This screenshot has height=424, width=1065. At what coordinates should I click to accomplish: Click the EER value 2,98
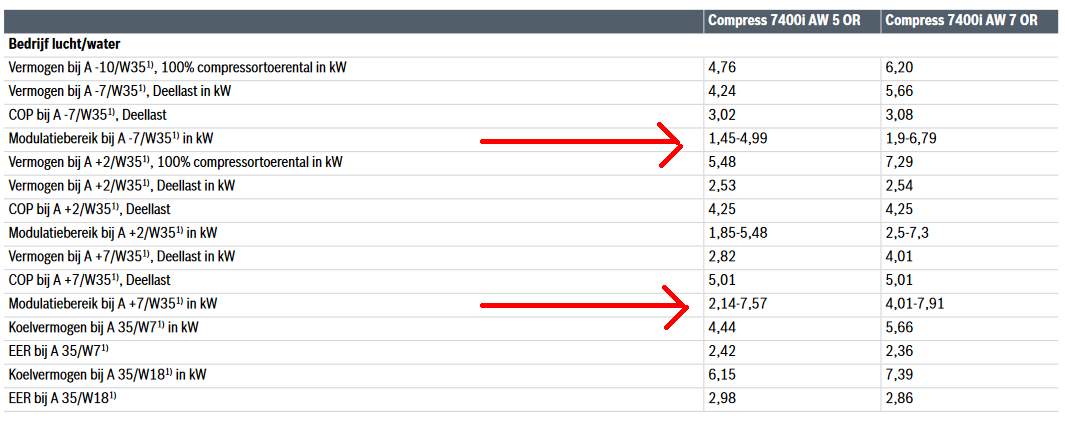point(722,398)
